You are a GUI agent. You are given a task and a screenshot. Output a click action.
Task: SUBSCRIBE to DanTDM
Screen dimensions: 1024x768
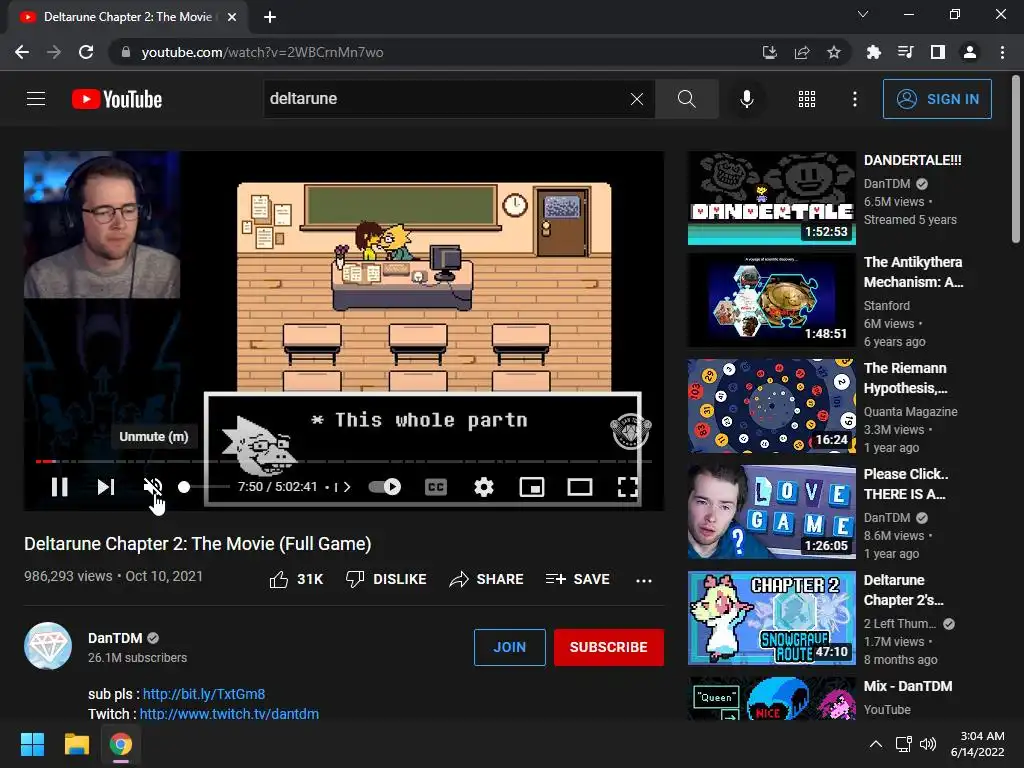[x=609, y=647]
